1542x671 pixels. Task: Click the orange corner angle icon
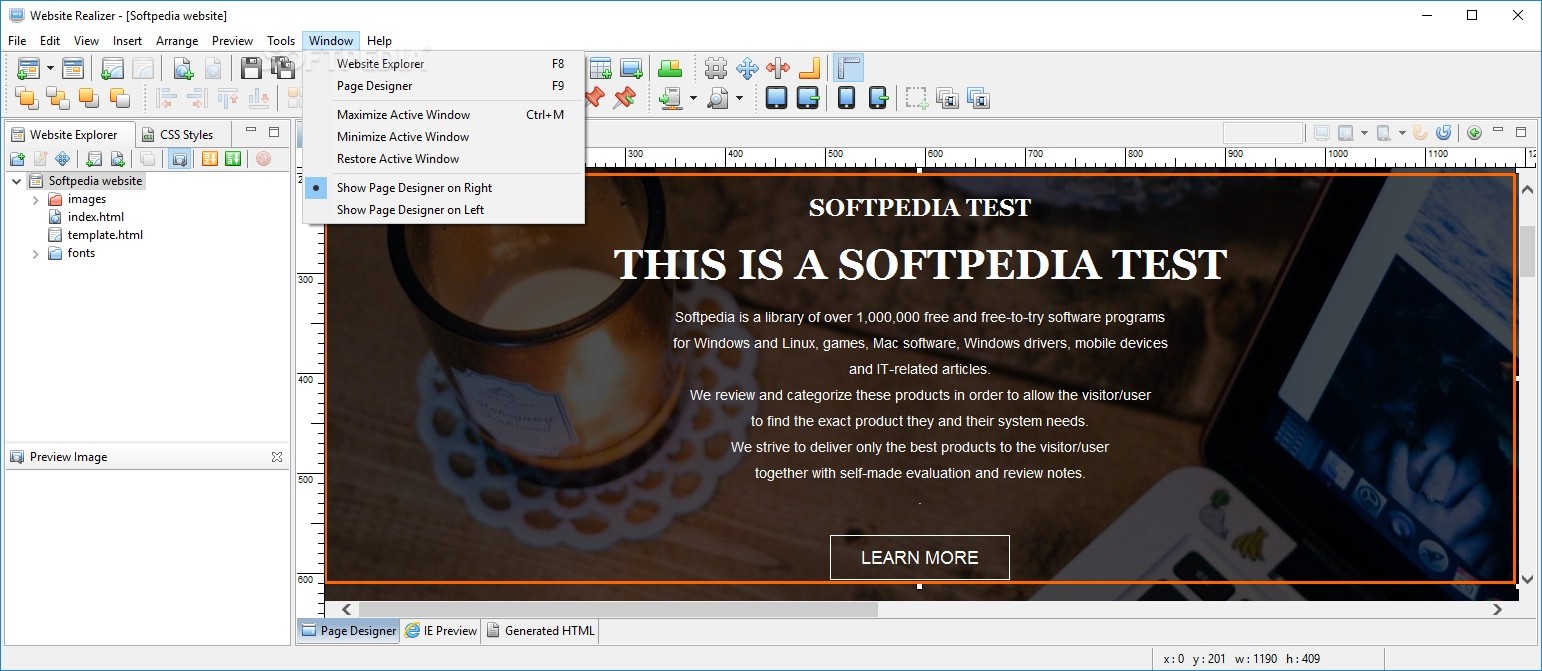809,68
